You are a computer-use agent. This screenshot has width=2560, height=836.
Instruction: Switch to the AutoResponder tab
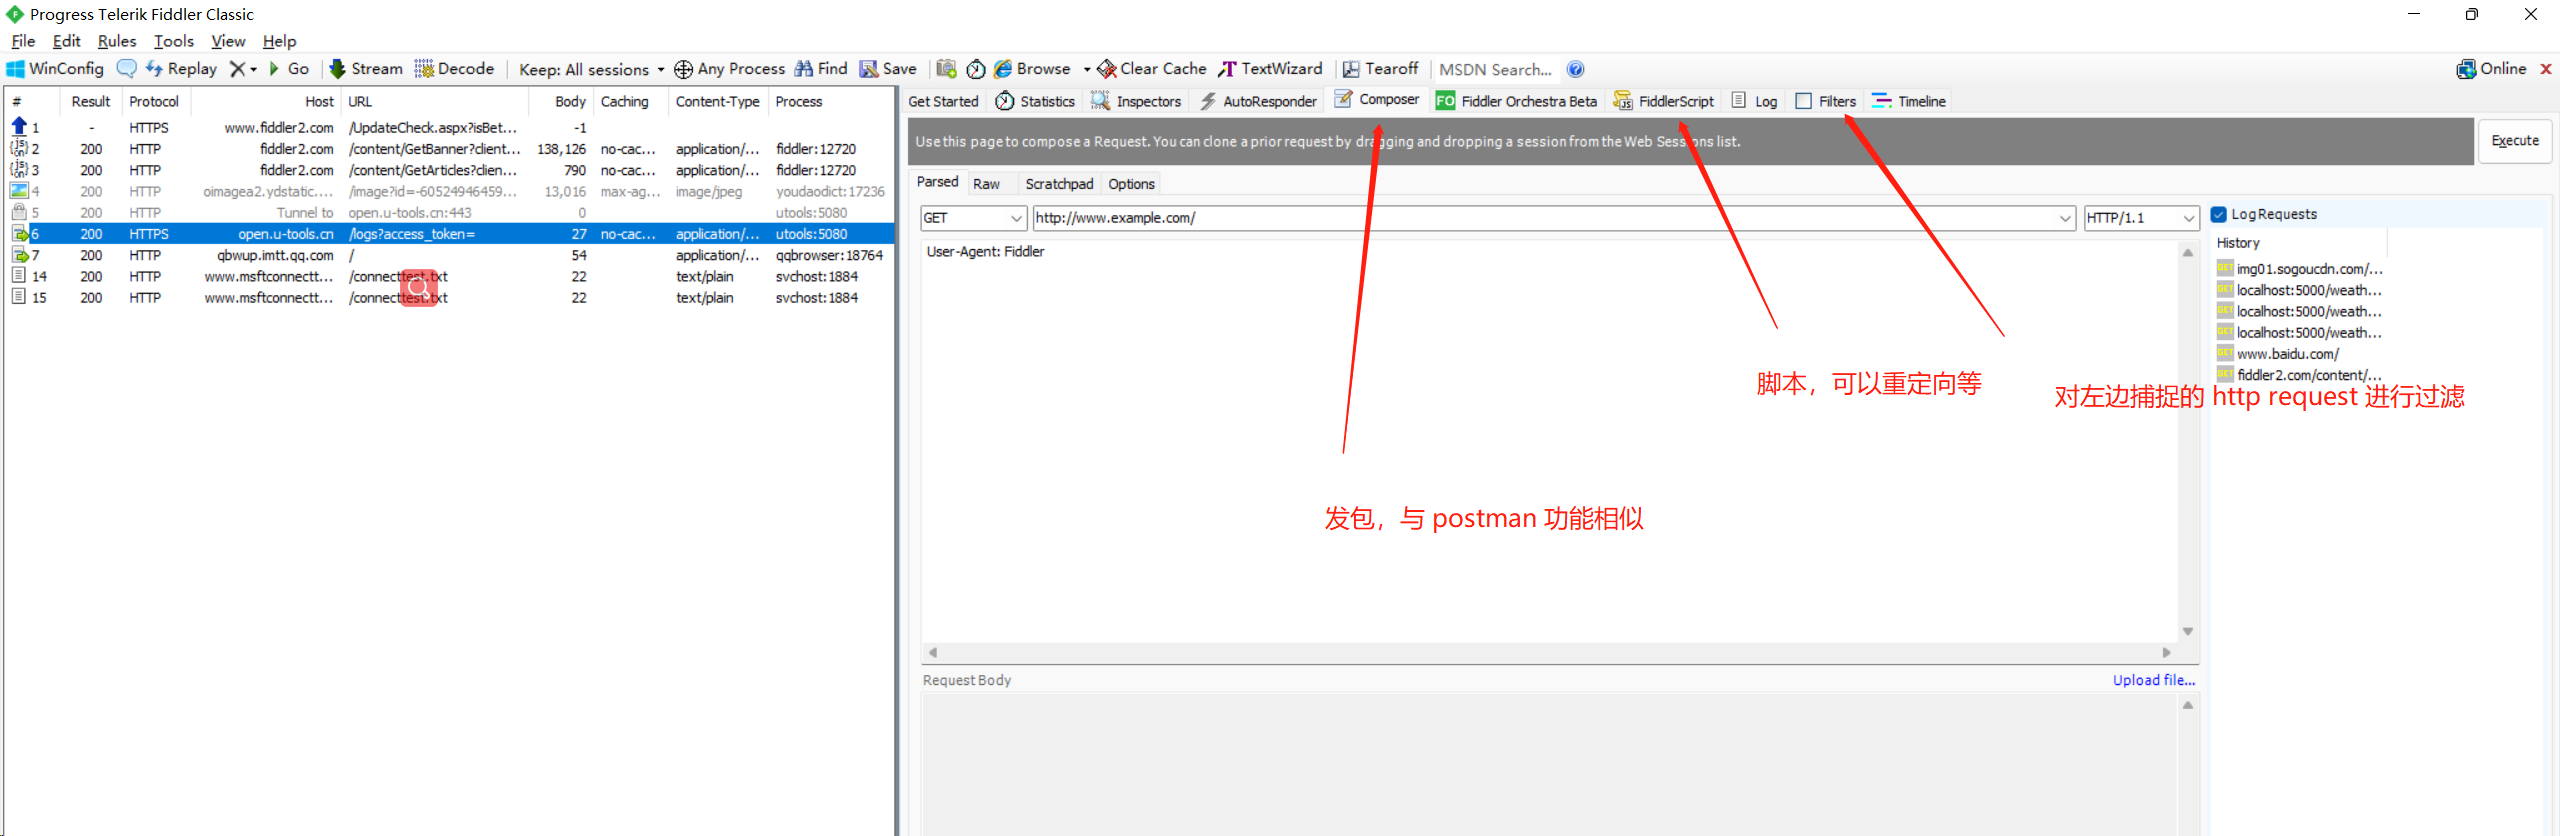[1258, 101]
